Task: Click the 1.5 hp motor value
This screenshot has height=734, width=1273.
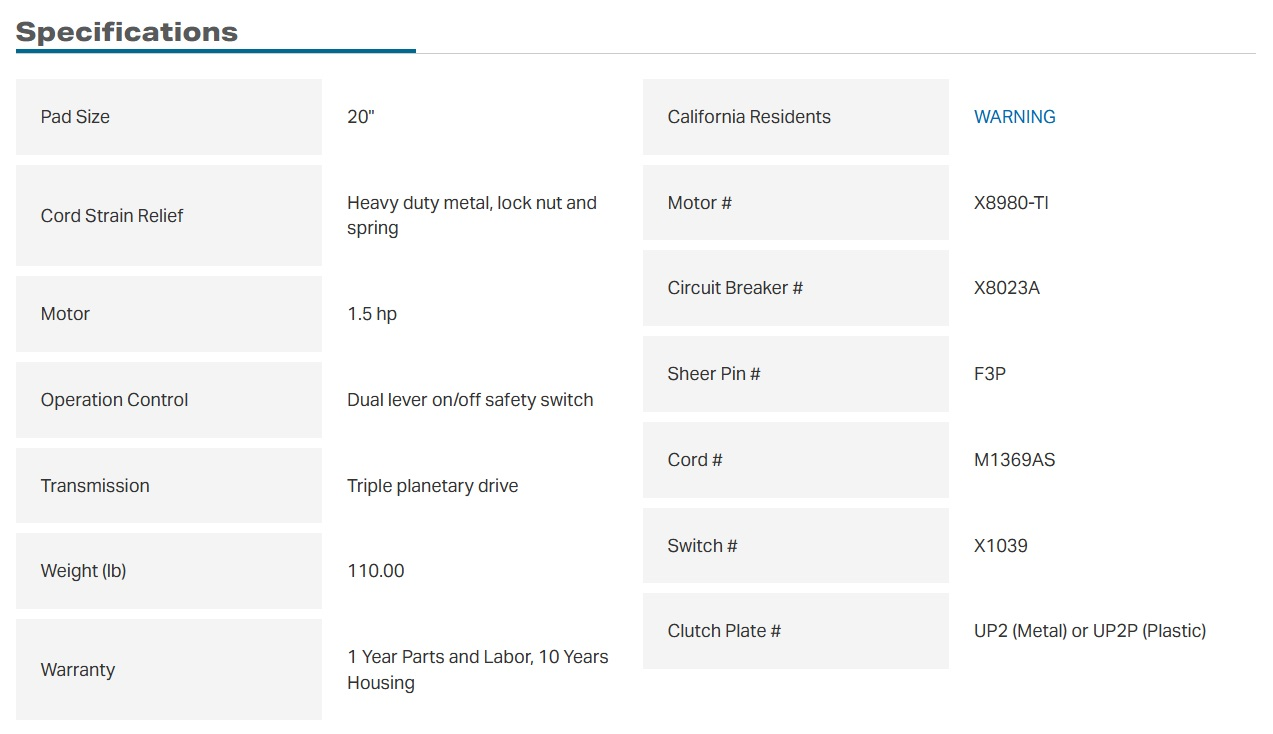Action: tap(372, 314)
